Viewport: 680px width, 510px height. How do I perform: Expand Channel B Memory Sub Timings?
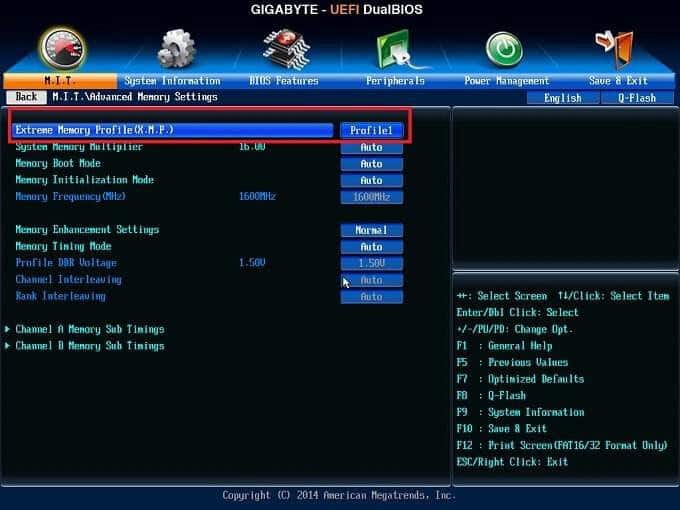click(x=90, y=346)
